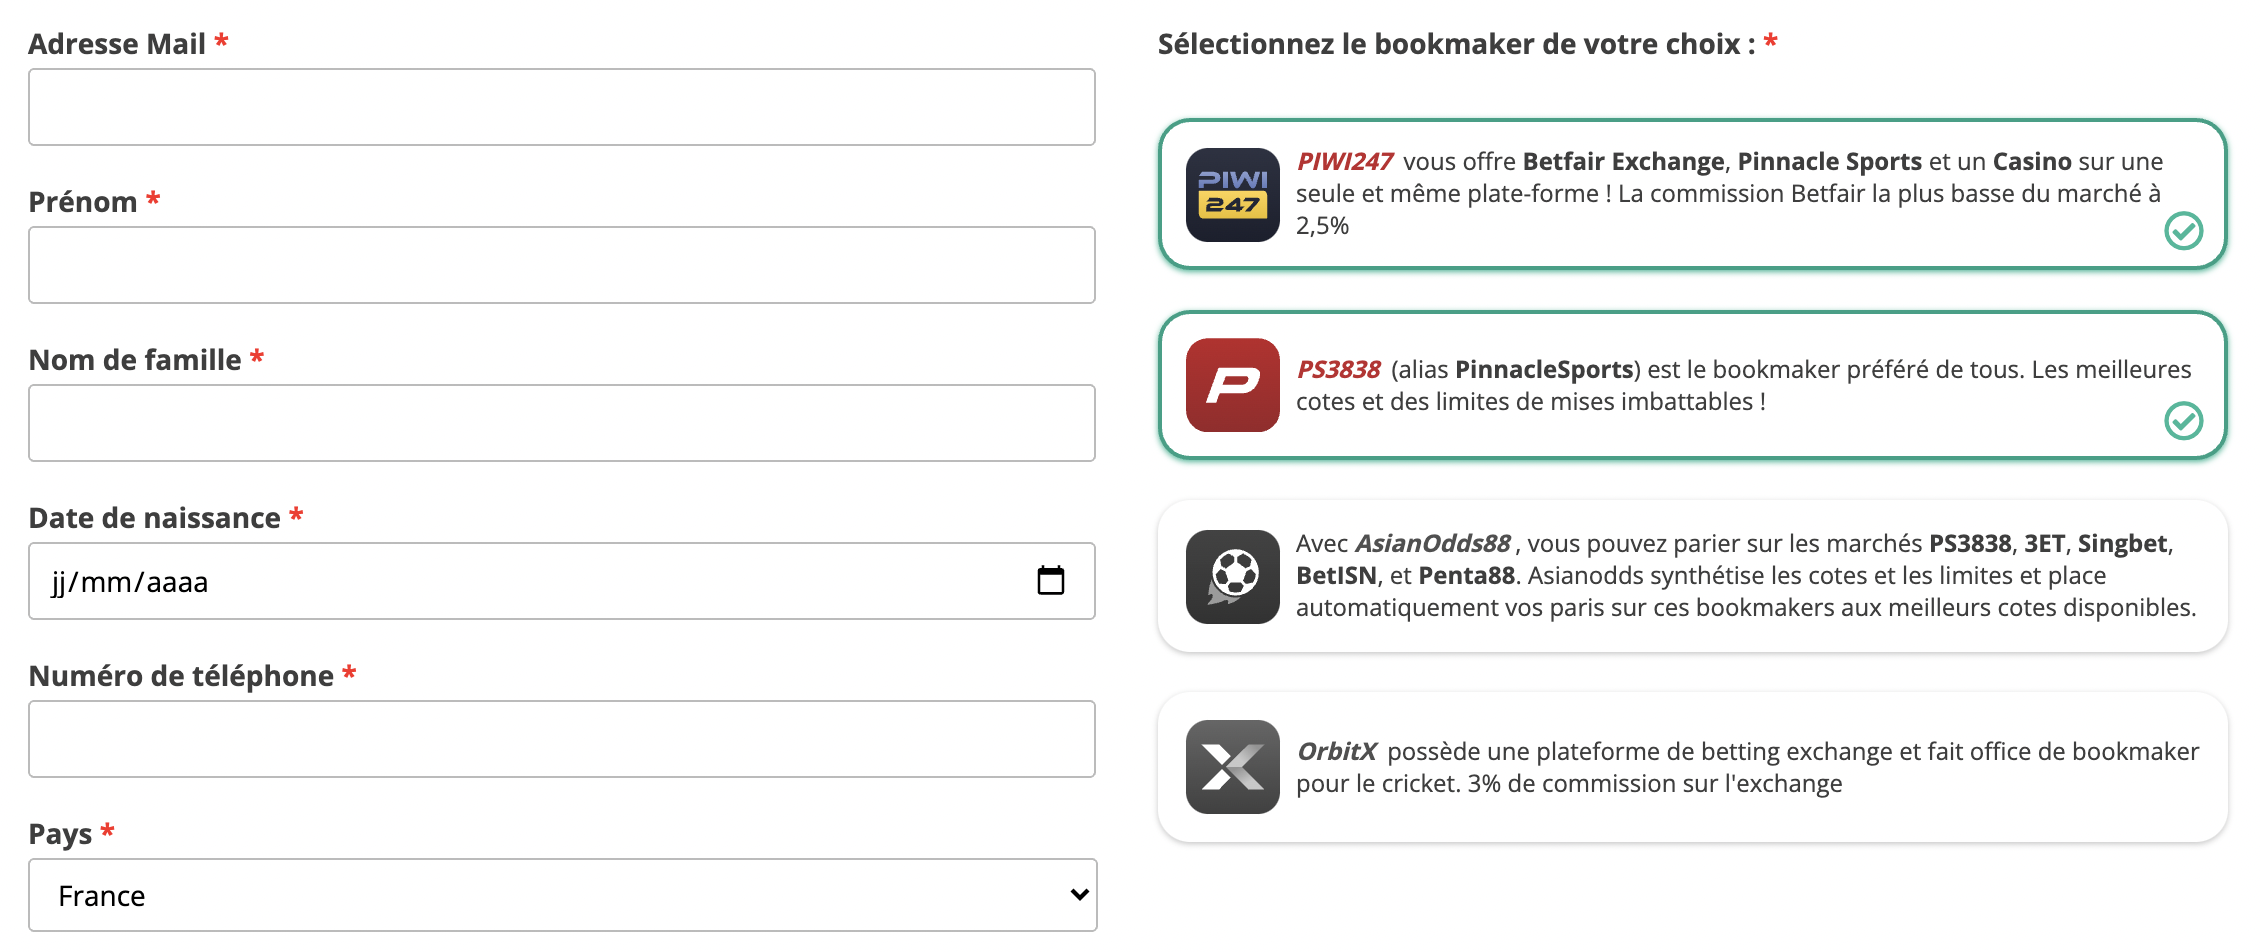This screenshot has height=952, width=2260.
Task: Click the Nom de famille field
Action: pyautogui.click(x=561, y=423)
